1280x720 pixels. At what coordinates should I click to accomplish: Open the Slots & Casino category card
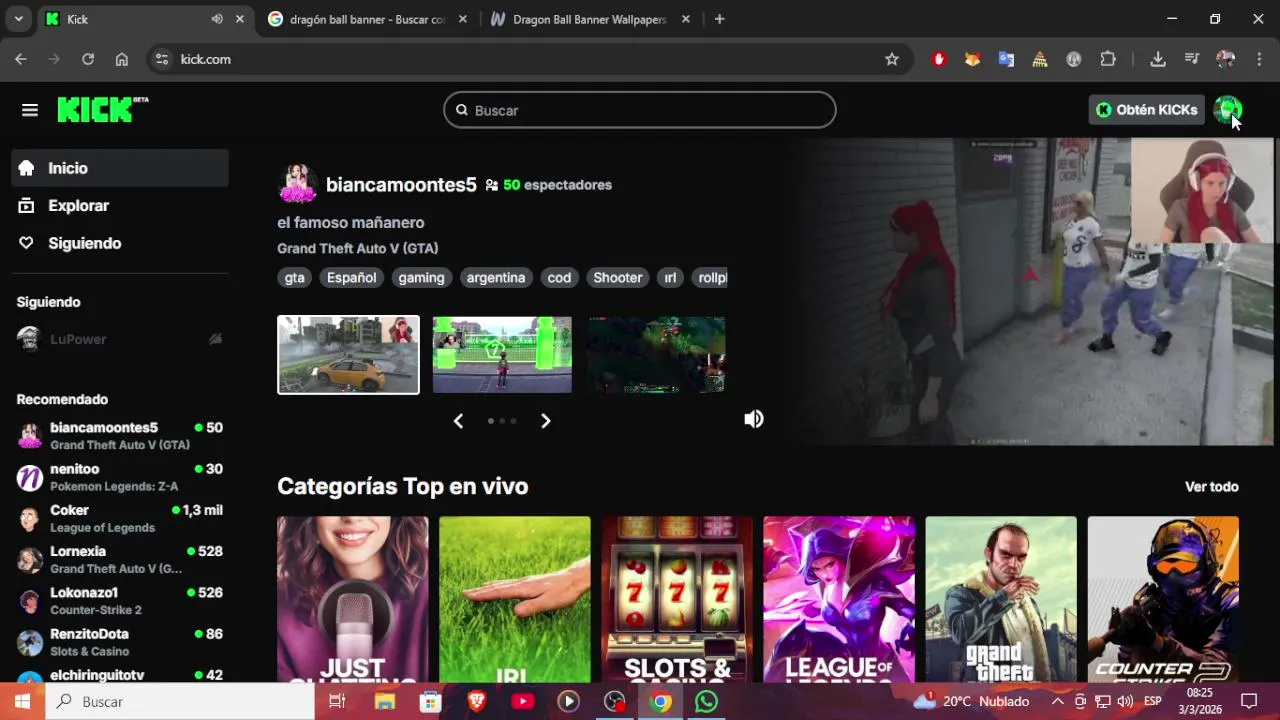[677, 599]
